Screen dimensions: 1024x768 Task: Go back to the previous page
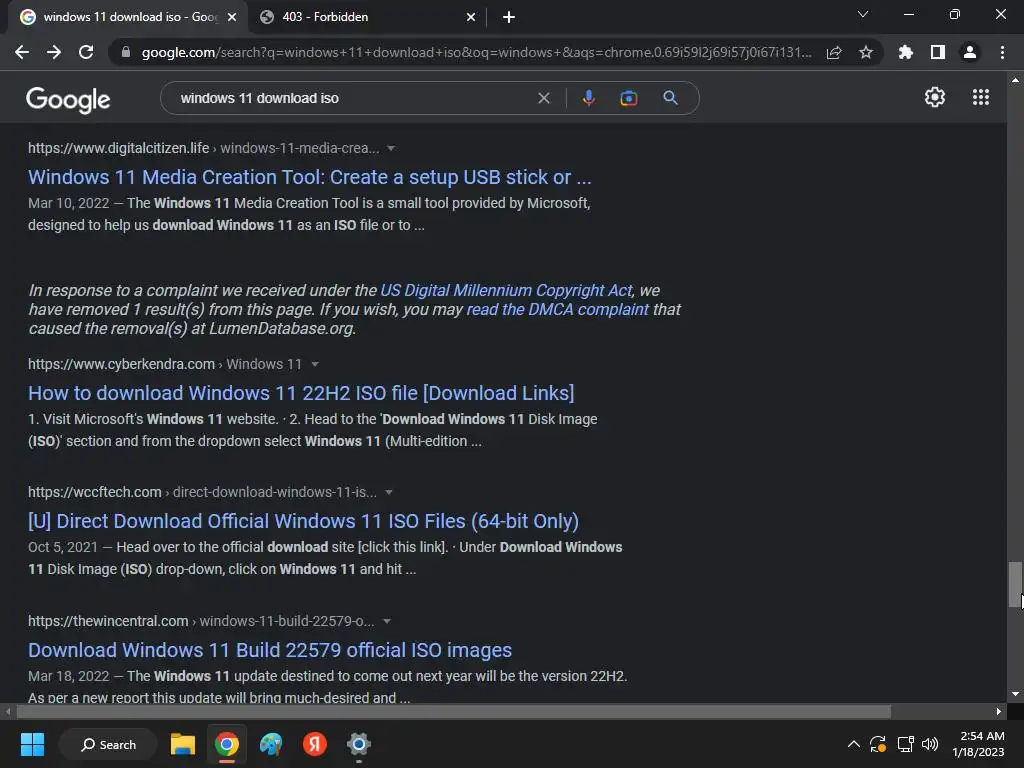pyautogui.click(x=22, y=52)
